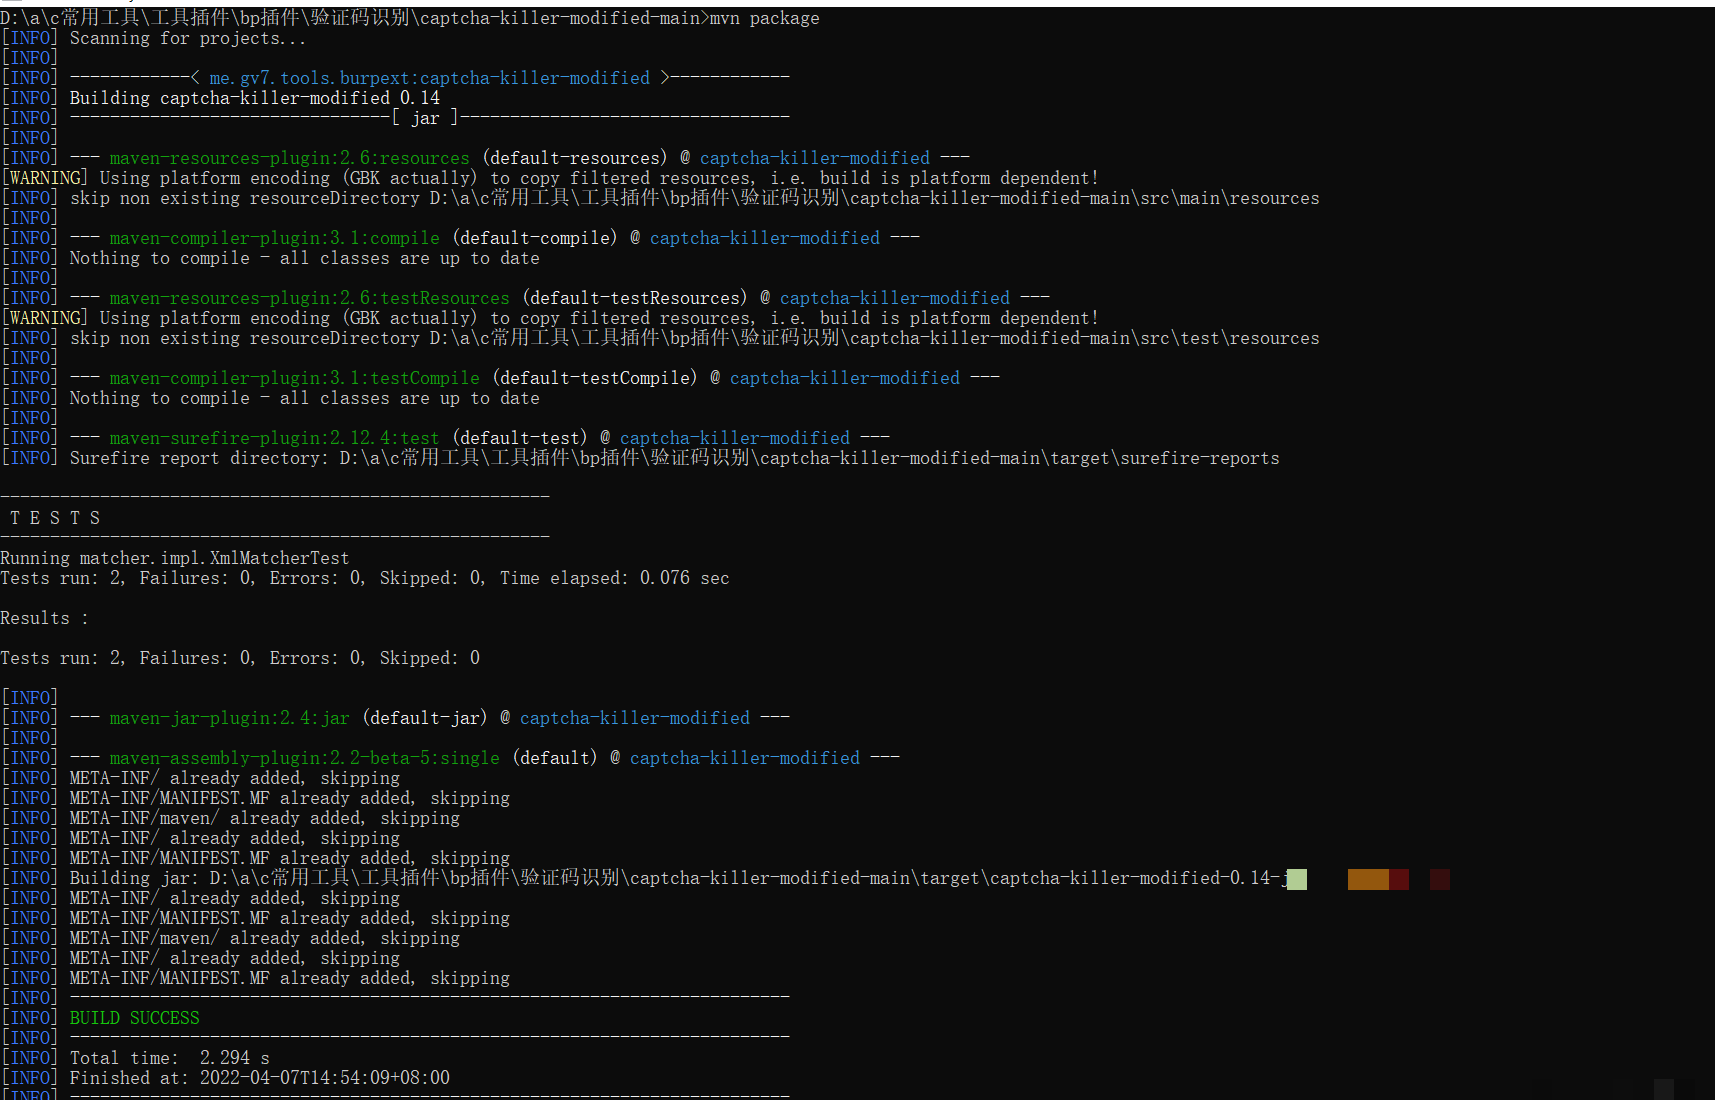Click 'maven-resources-plugin:2.6:resources' plugin text

(289, 158)
